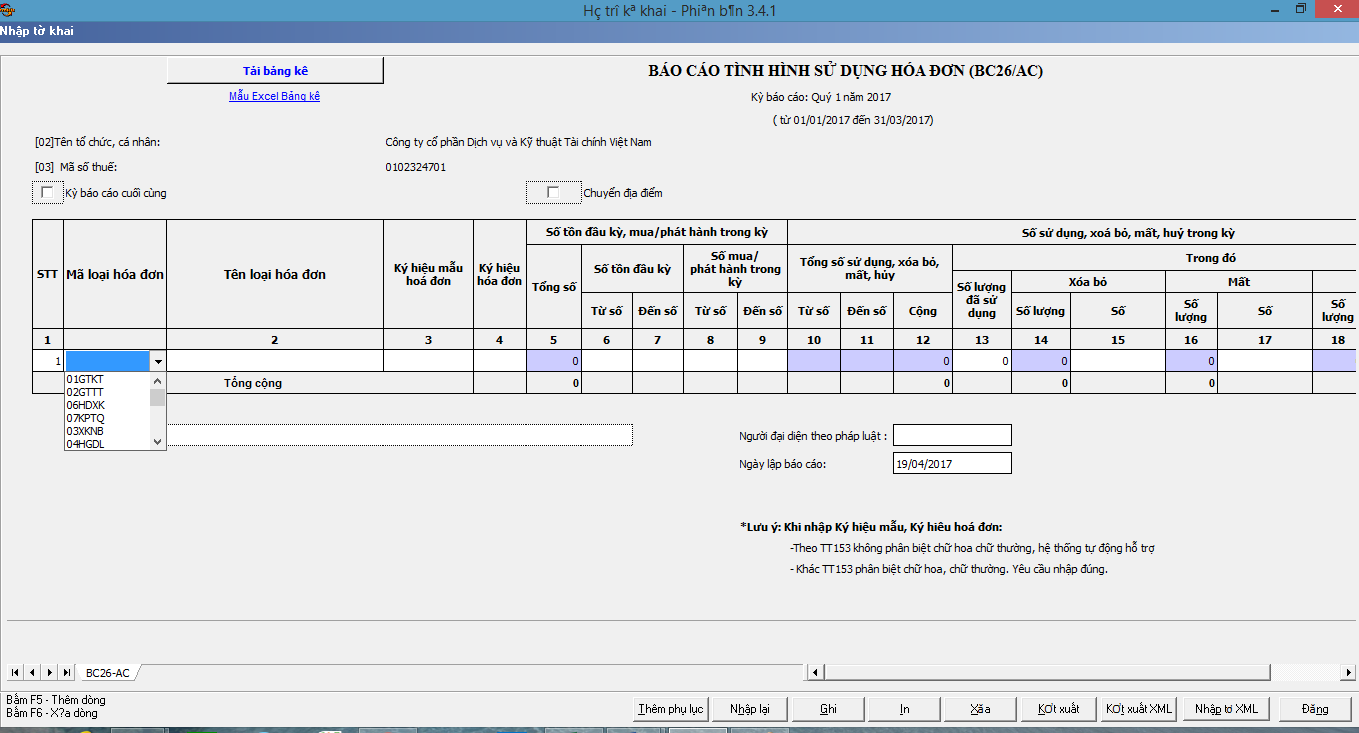
Task: Click the Tải bảng kê button
Action: [275, 71]
